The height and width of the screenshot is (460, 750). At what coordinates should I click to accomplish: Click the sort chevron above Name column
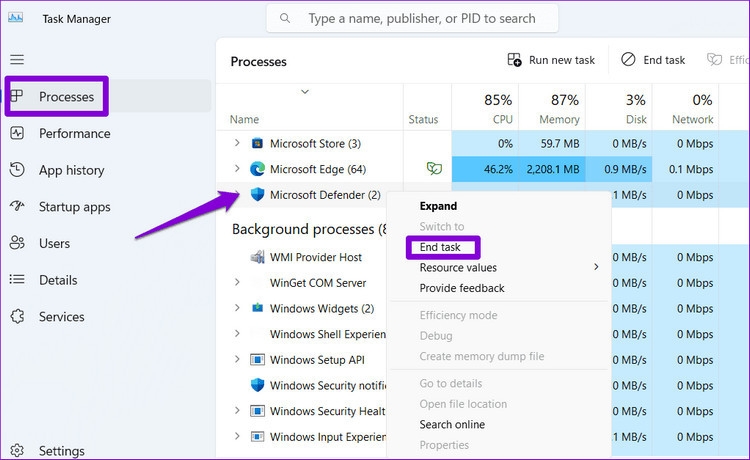click(x=305, y=91)
